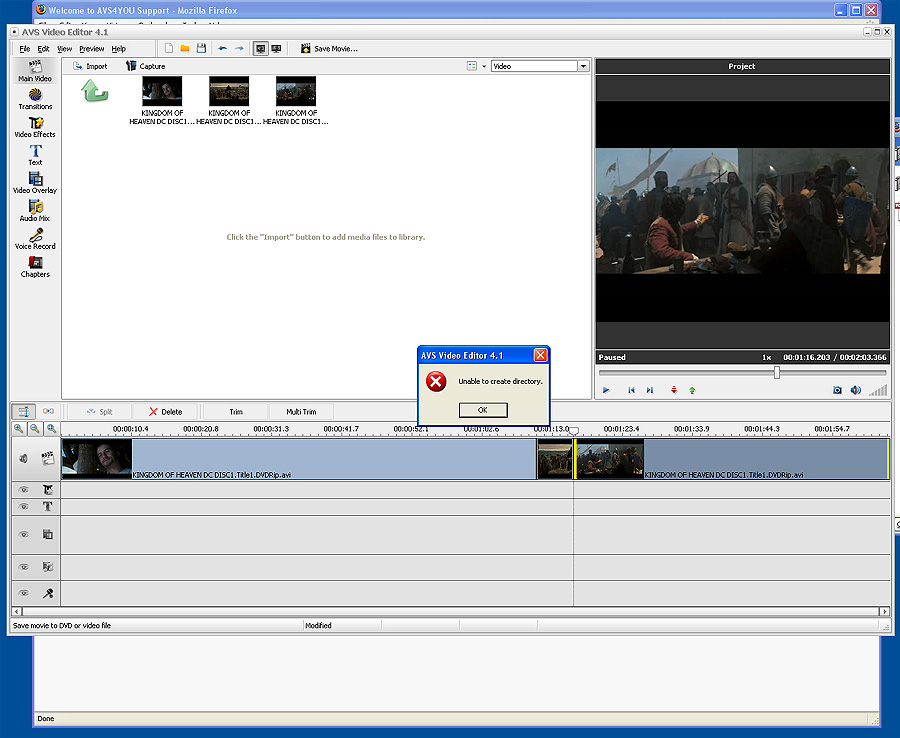Click the timeline playhead marker
900x738 pixels.
(x=573, y=430)
